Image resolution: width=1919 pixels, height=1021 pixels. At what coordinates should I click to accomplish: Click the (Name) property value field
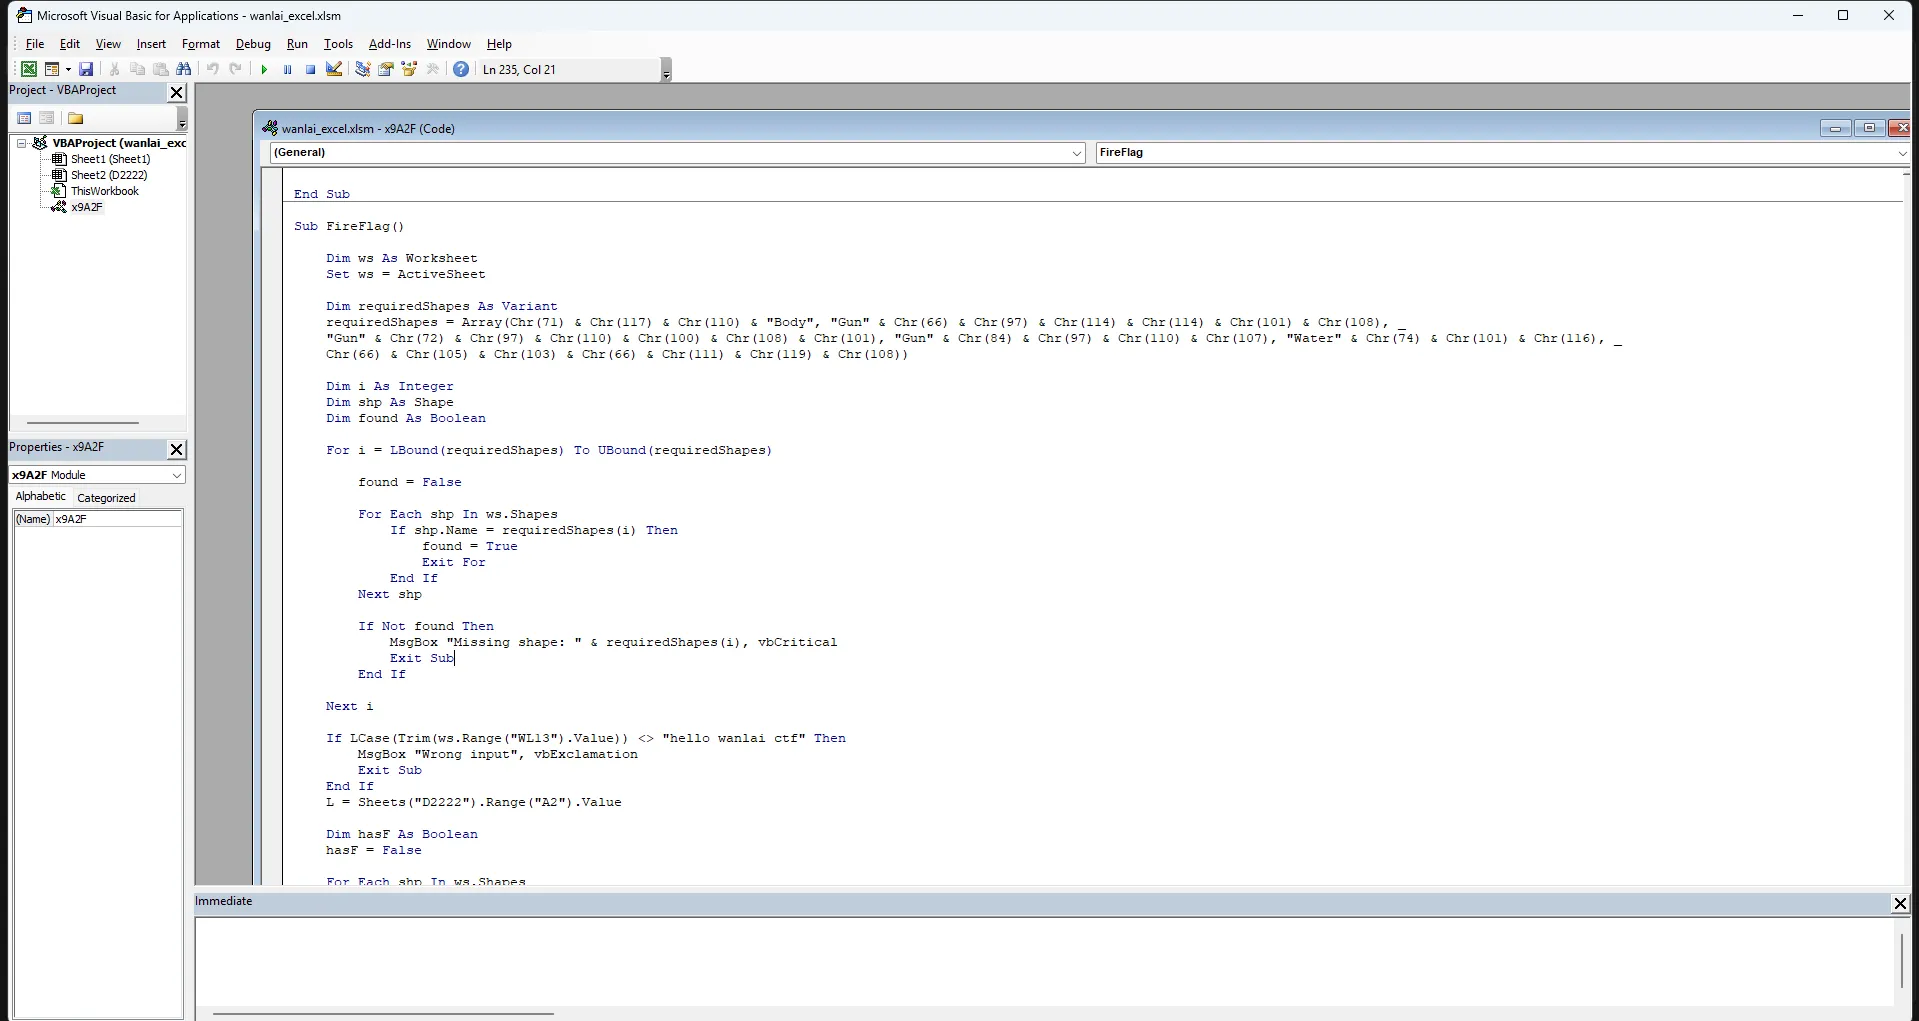[117, 519]
